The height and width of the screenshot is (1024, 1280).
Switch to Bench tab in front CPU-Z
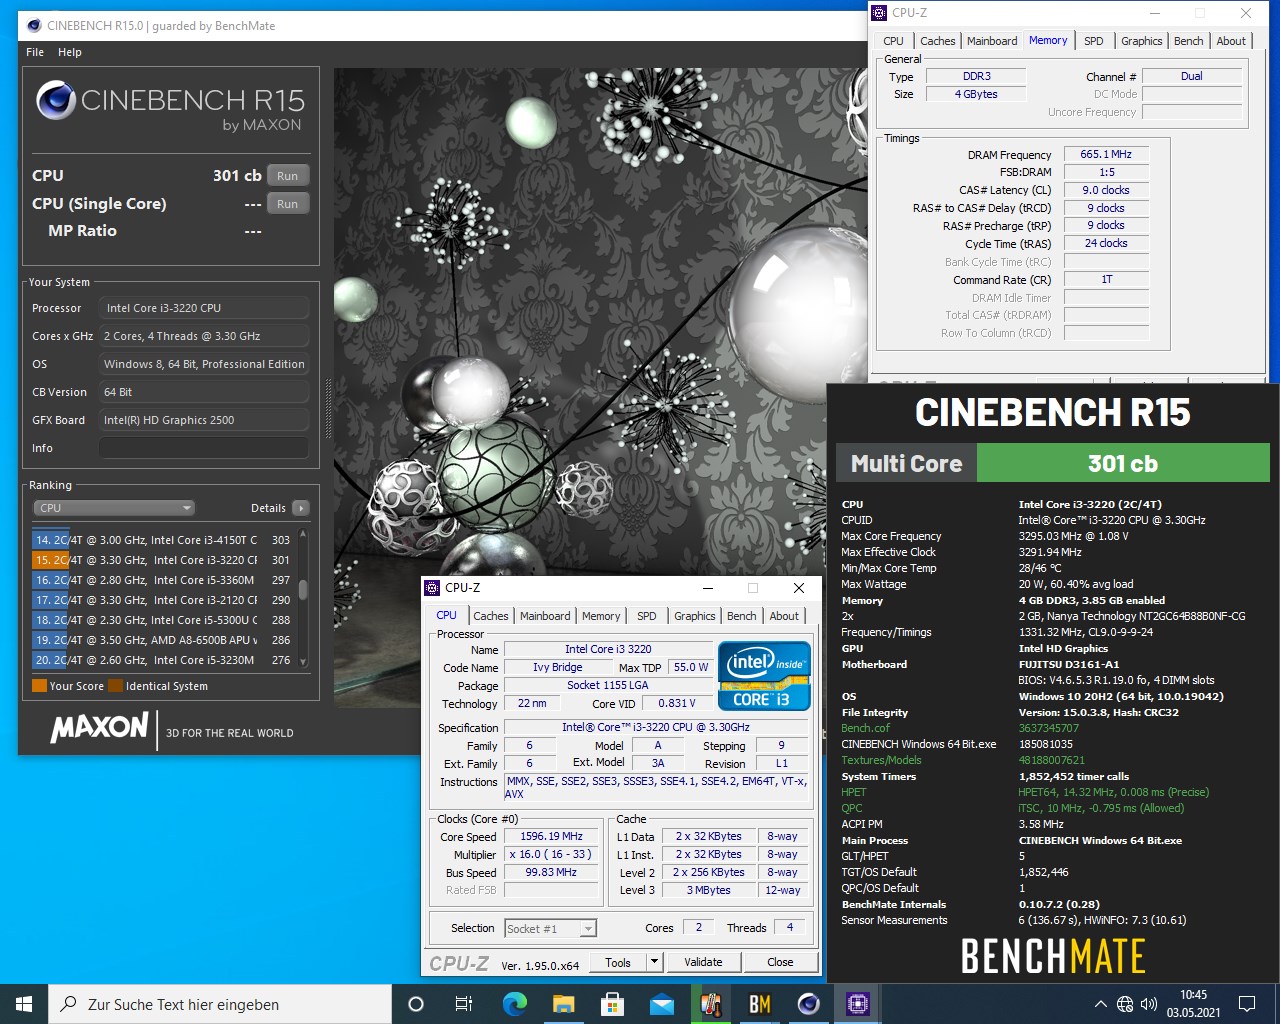(x=742, y=616)
